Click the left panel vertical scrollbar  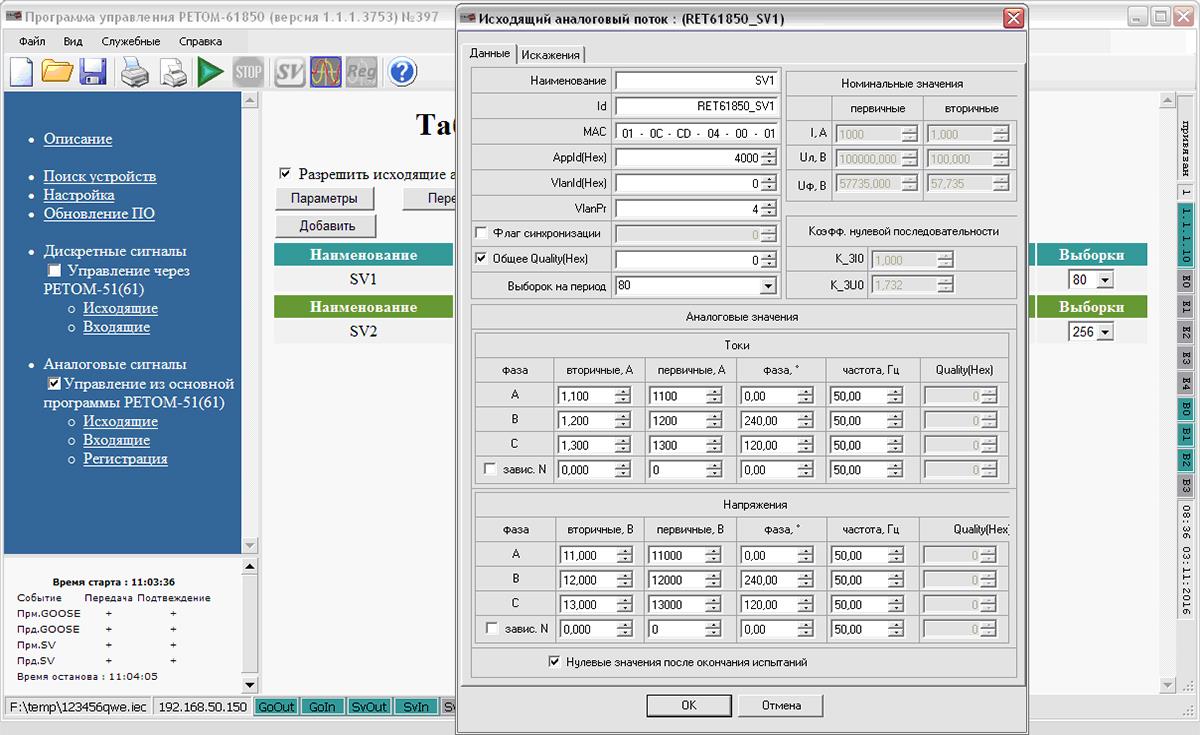click(249, 323)
